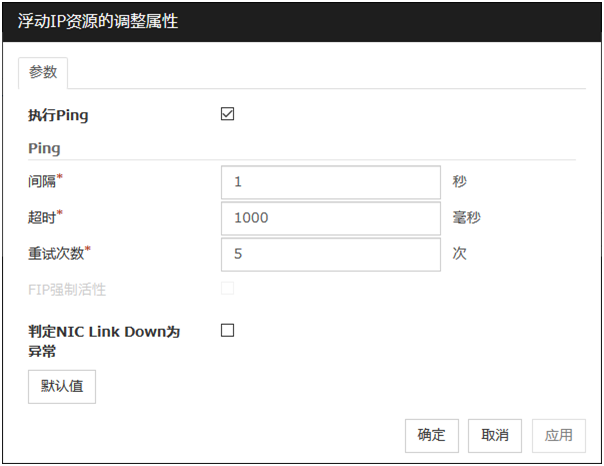Confirm with the 确定 button
Viewport: 604px width, 466px height.
pyautogui.click(x=431, y=435)
